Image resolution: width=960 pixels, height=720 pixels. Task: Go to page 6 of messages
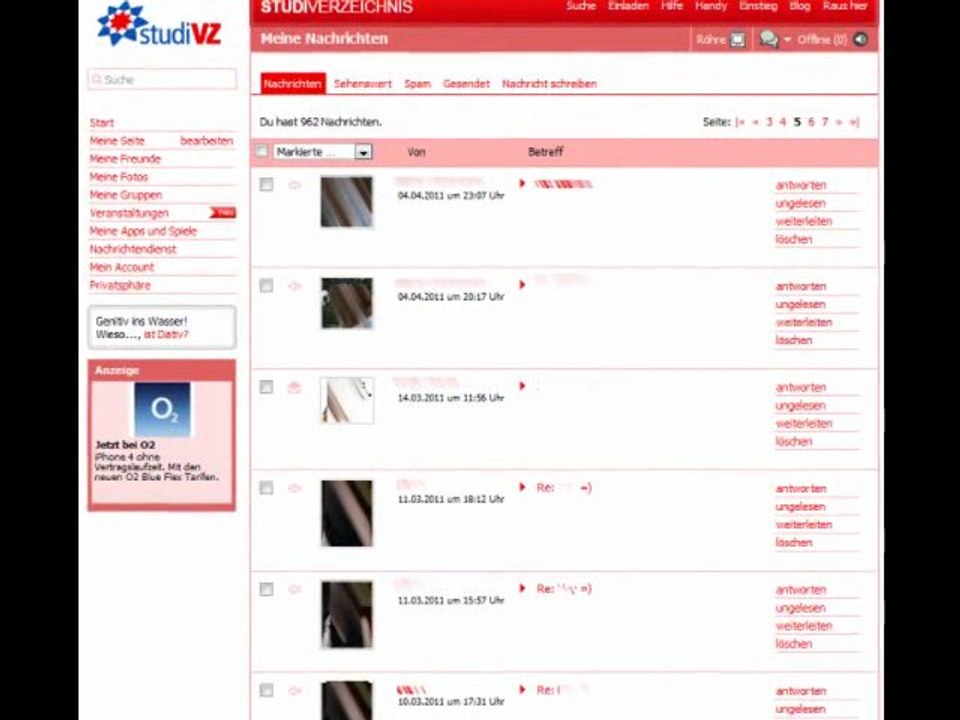point(811,122)
